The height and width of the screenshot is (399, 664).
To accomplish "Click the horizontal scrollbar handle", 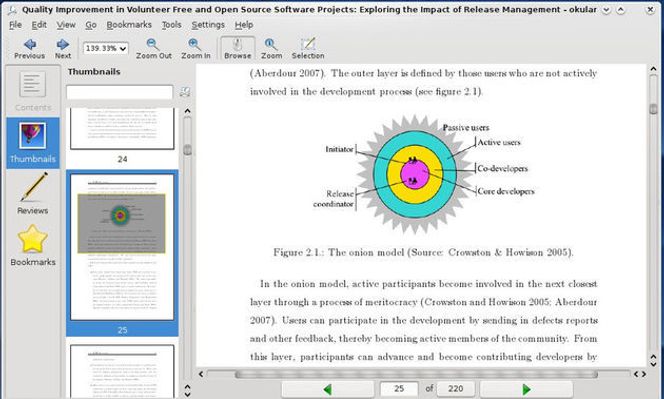I will pyautogui.click(x=416, y=374).
